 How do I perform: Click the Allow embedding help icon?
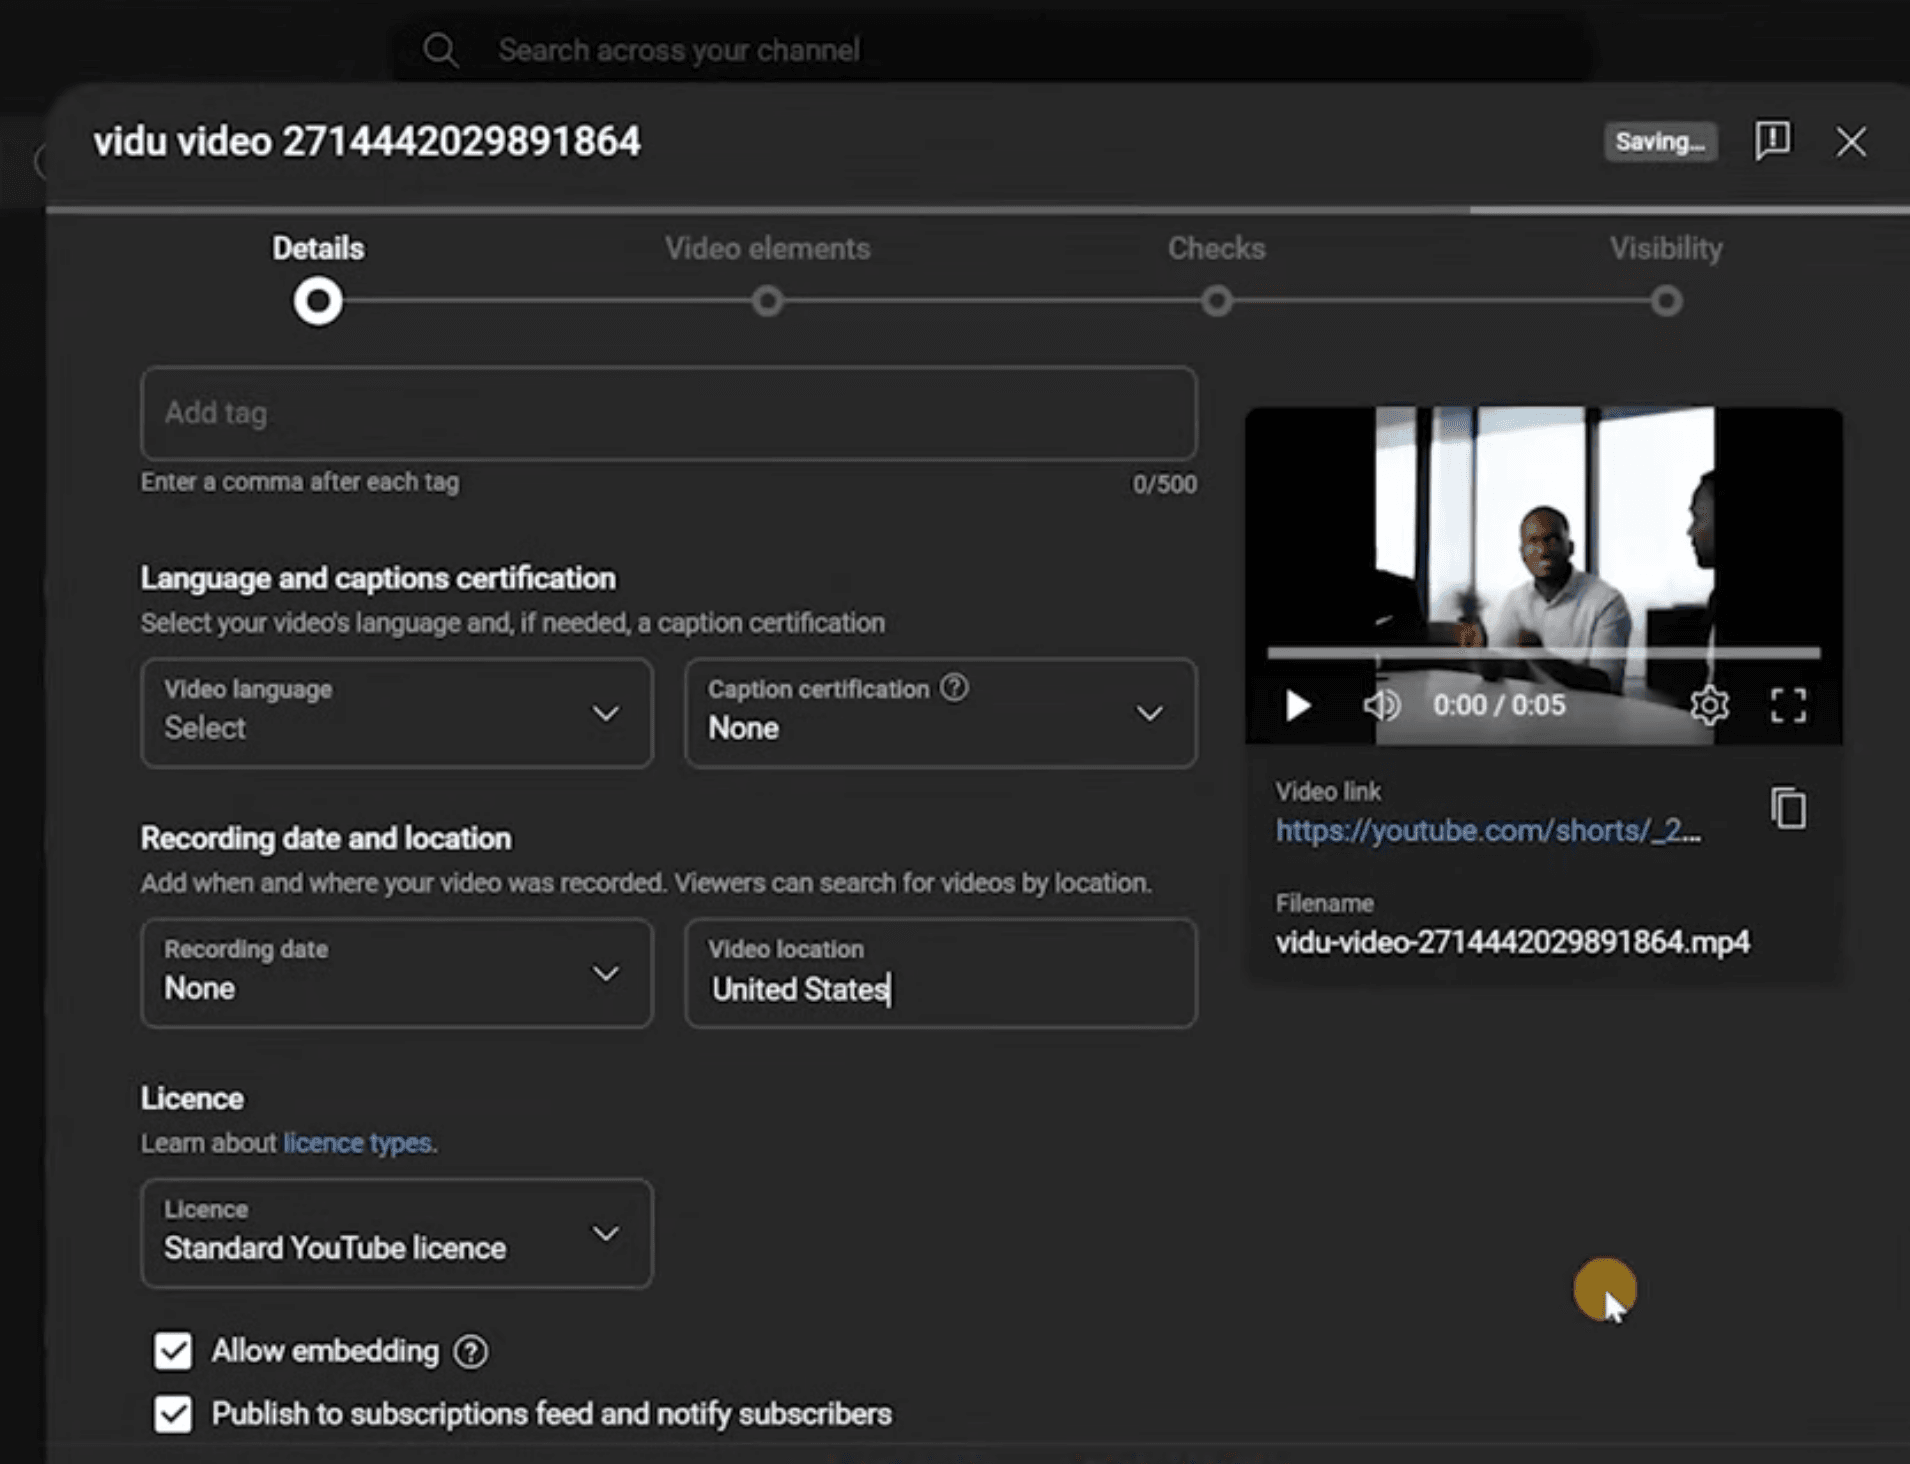click(x=470, y=1351)
